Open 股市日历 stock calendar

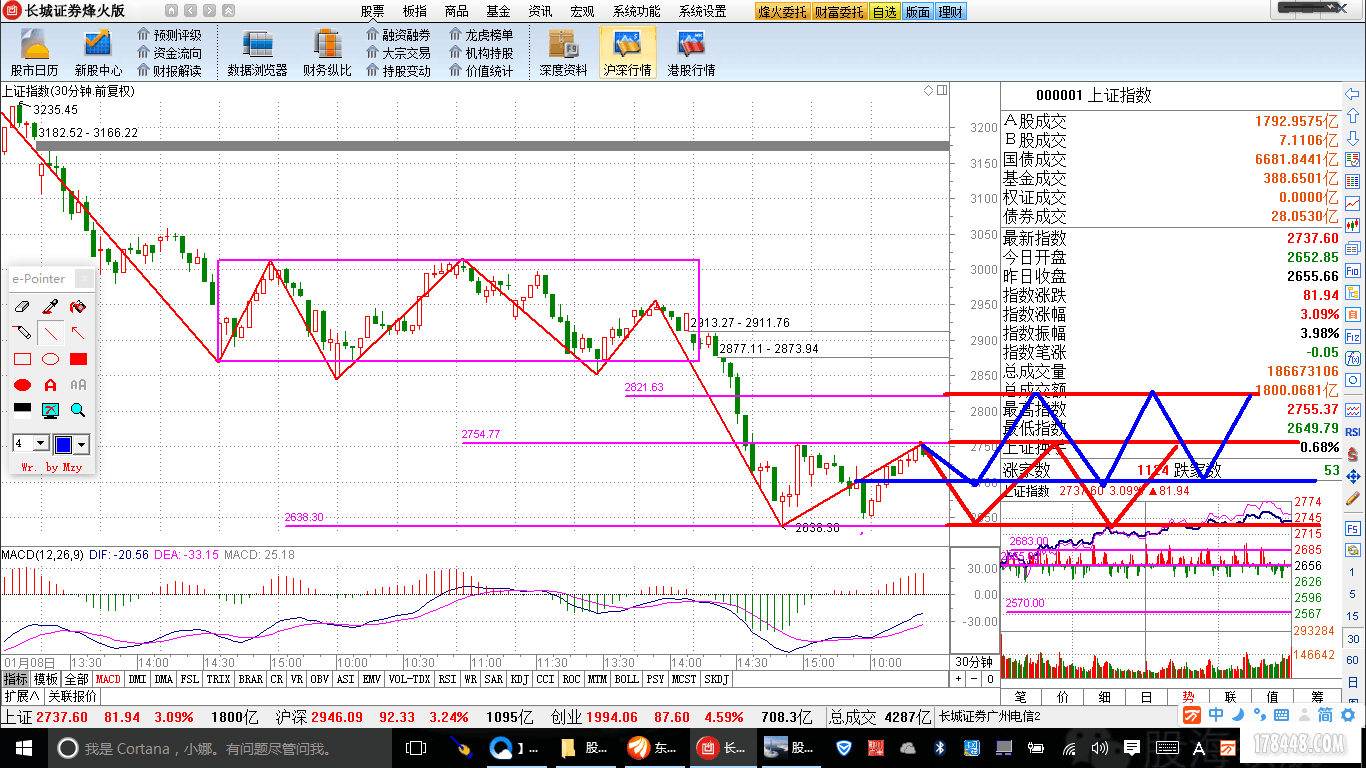click(x=35, y=53)
